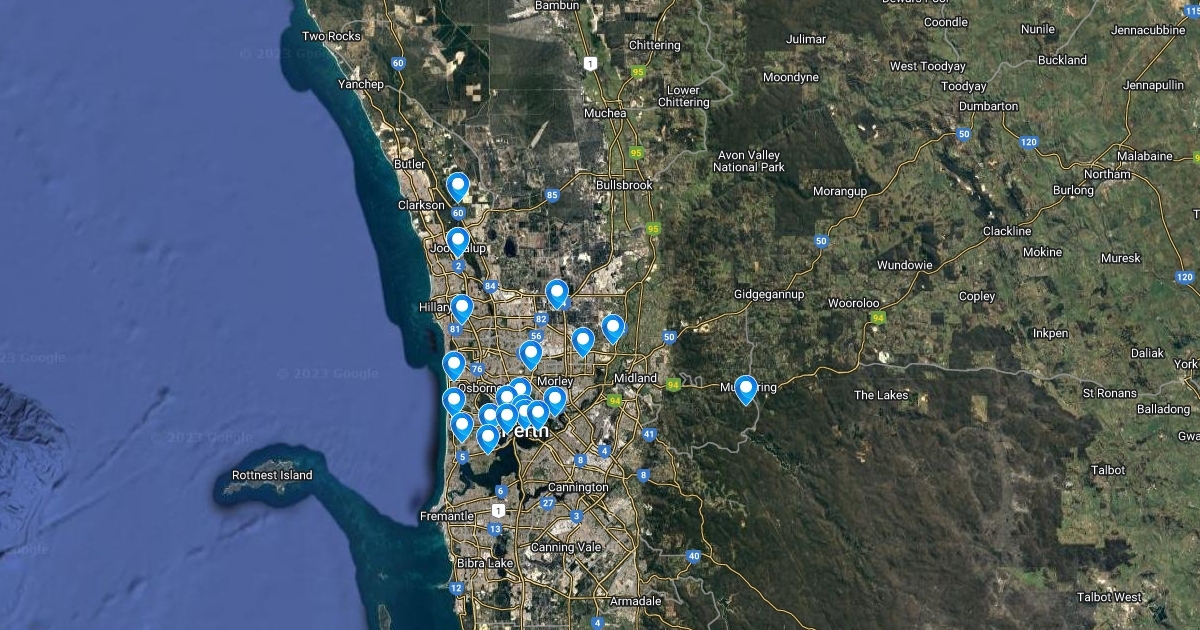The image size is (1200, 630).
Task: Select the Jennacubbine label
Action: point(1148,30)
